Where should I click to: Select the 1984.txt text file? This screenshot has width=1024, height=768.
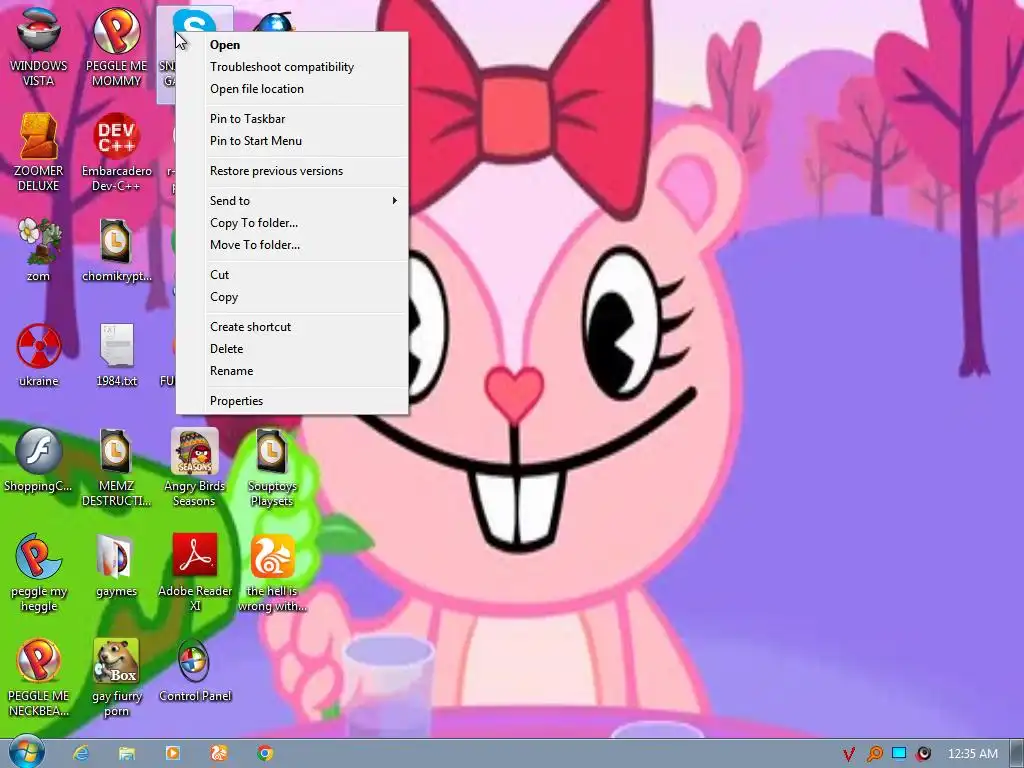click(x=116, y=355)
